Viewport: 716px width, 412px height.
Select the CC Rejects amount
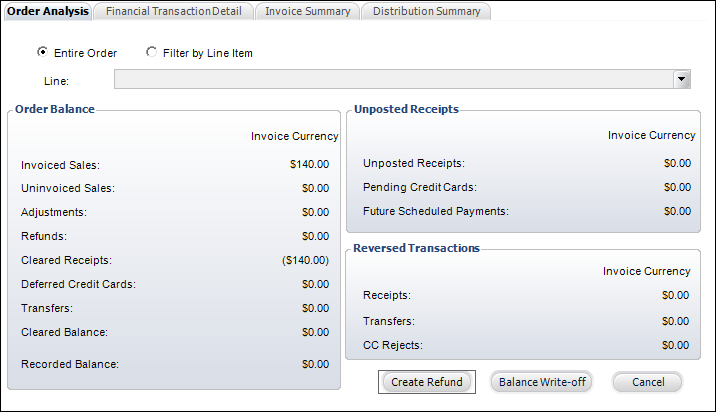tap(675, 345)
